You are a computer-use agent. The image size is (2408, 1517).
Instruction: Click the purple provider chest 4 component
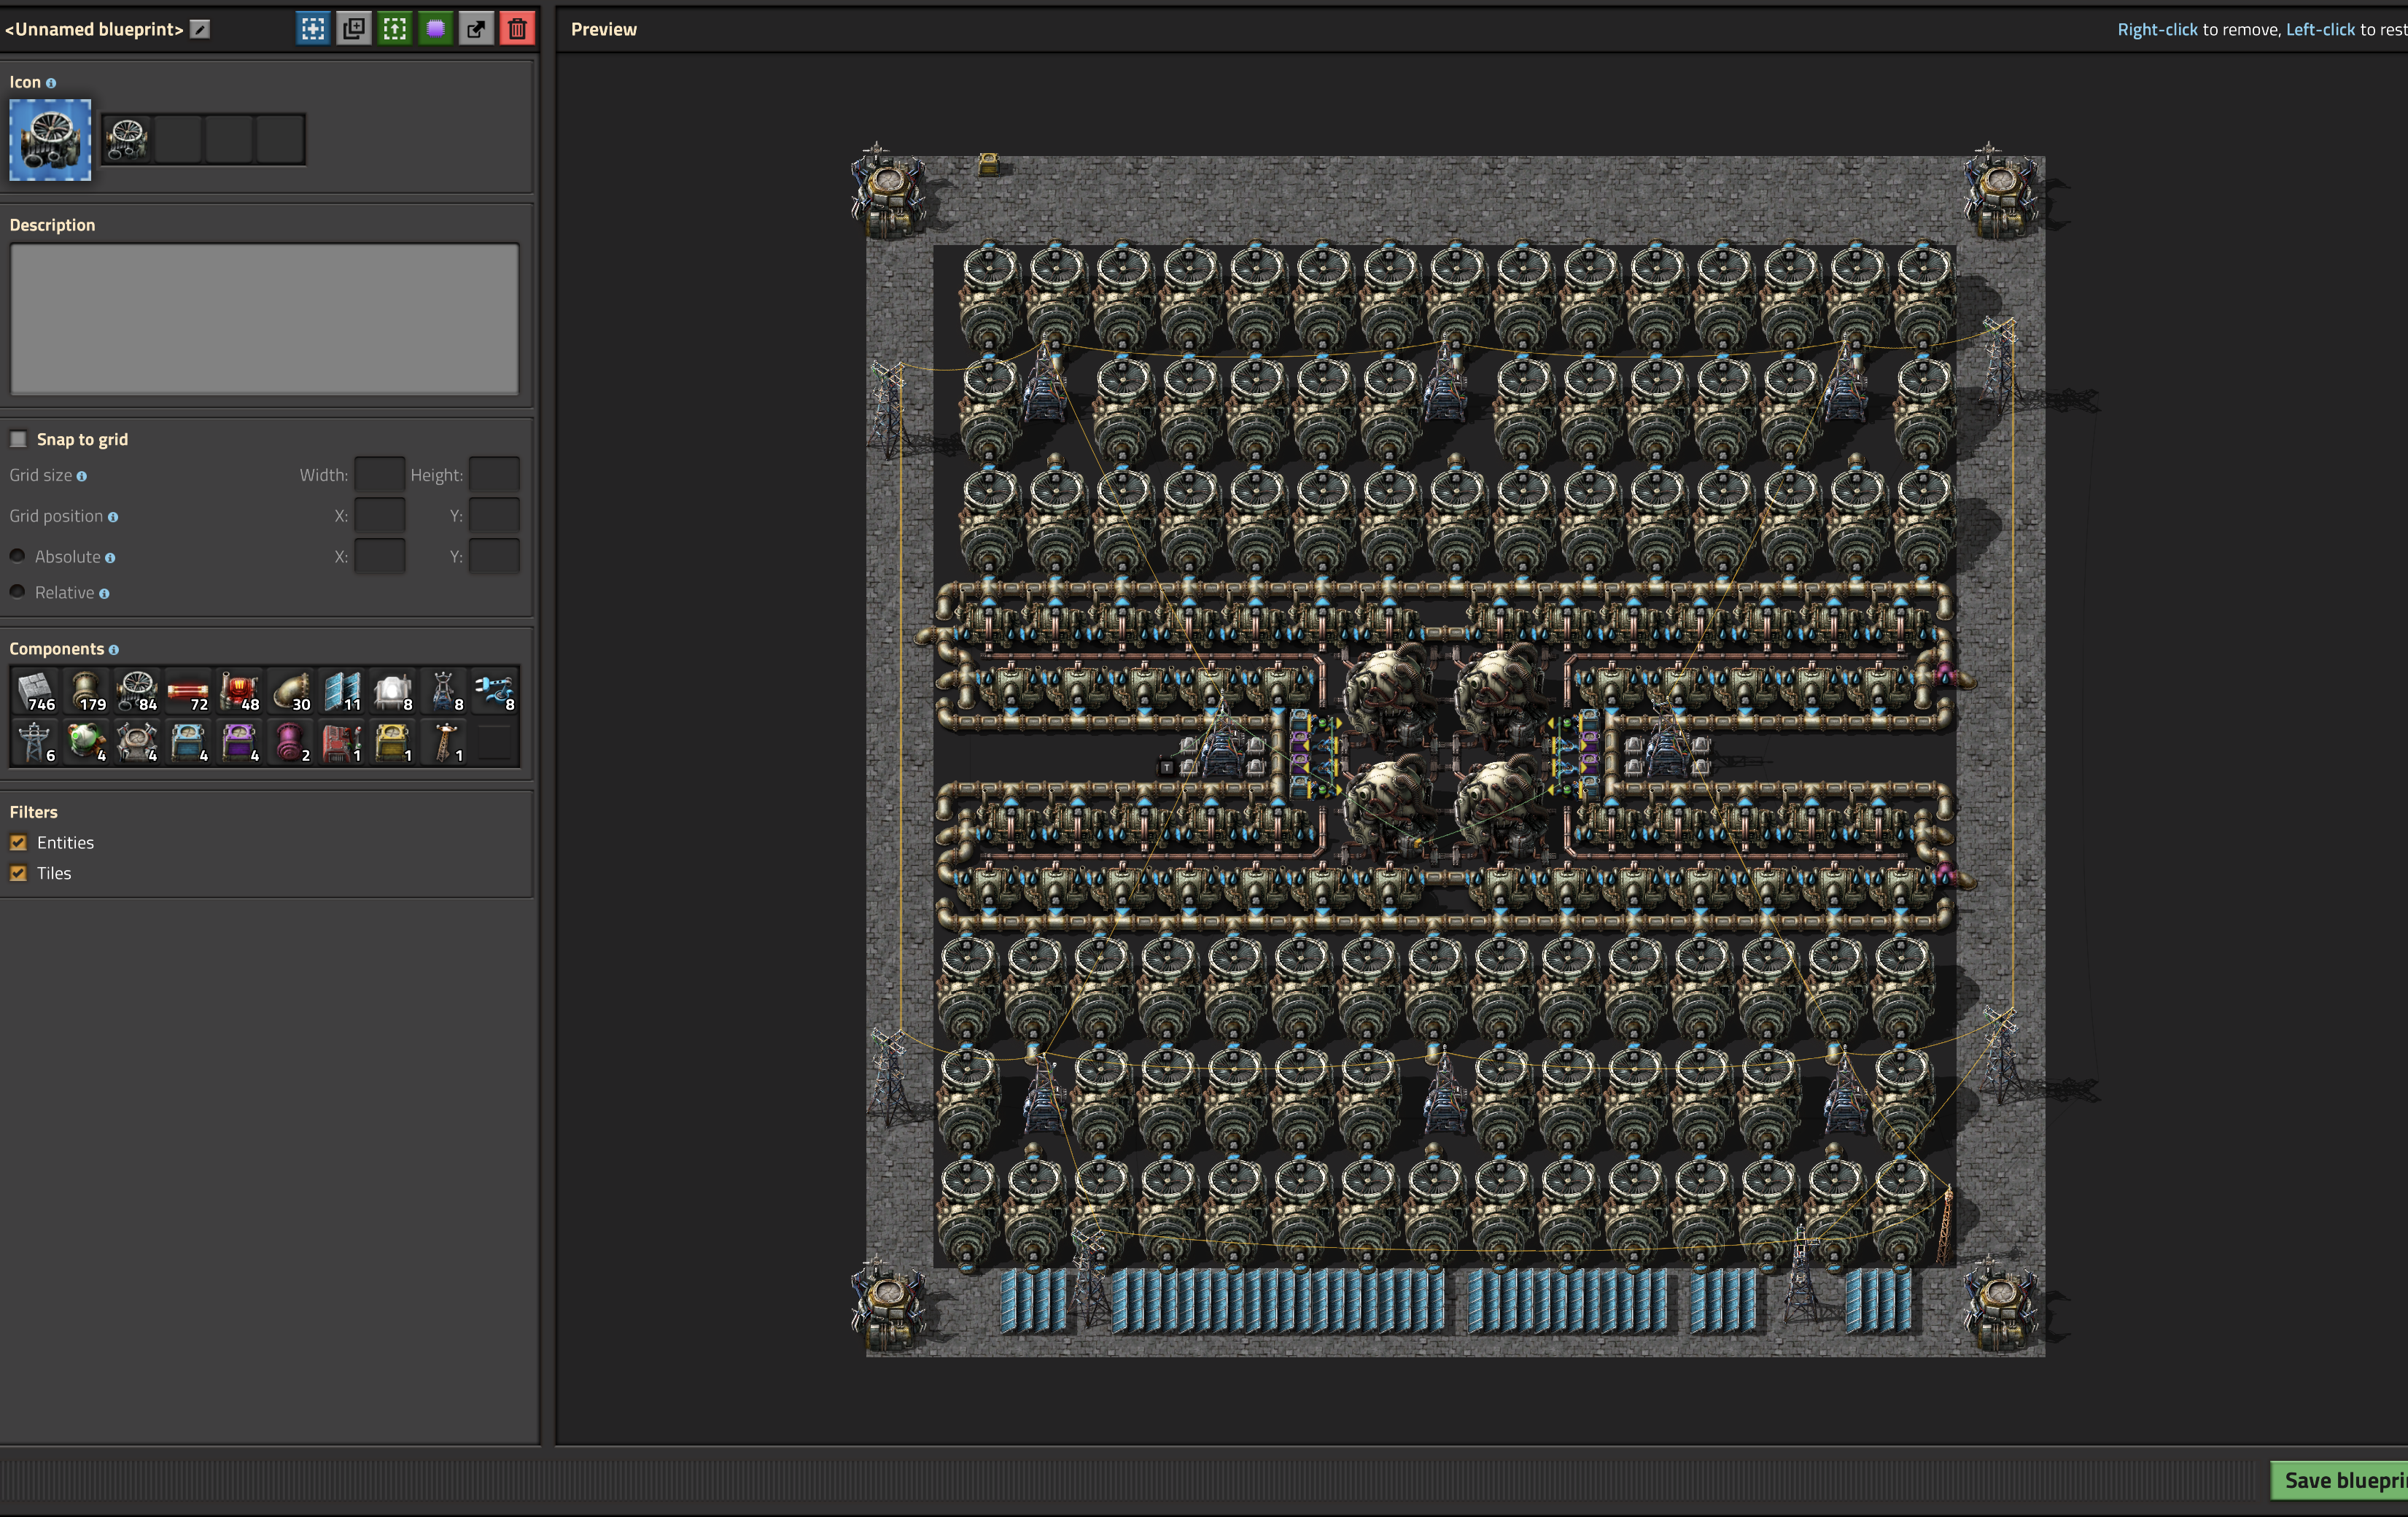click(239, 742)
